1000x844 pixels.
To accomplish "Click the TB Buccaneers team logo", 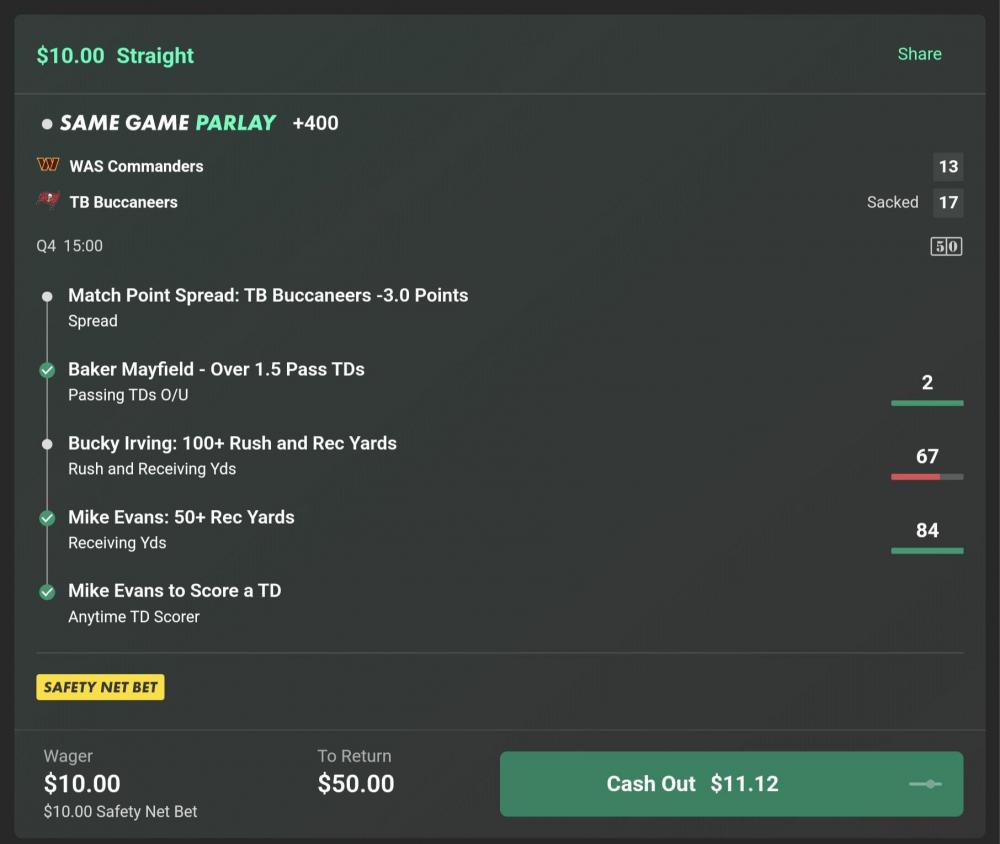I will click(x=47, y=201).
